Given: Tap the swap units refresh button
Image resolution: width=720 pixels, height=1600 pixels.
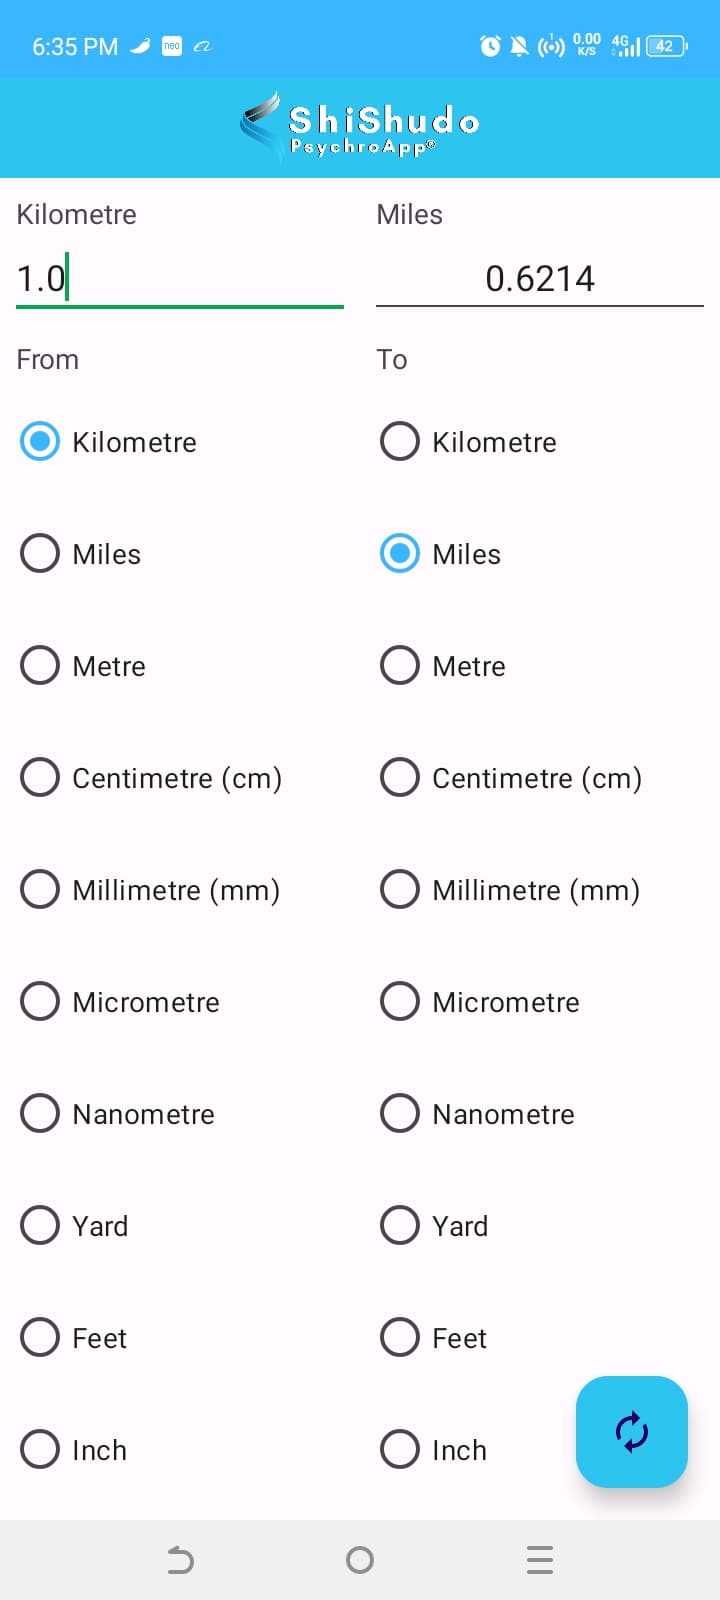Looking at the screenshot, I should tap(631, 1431).
